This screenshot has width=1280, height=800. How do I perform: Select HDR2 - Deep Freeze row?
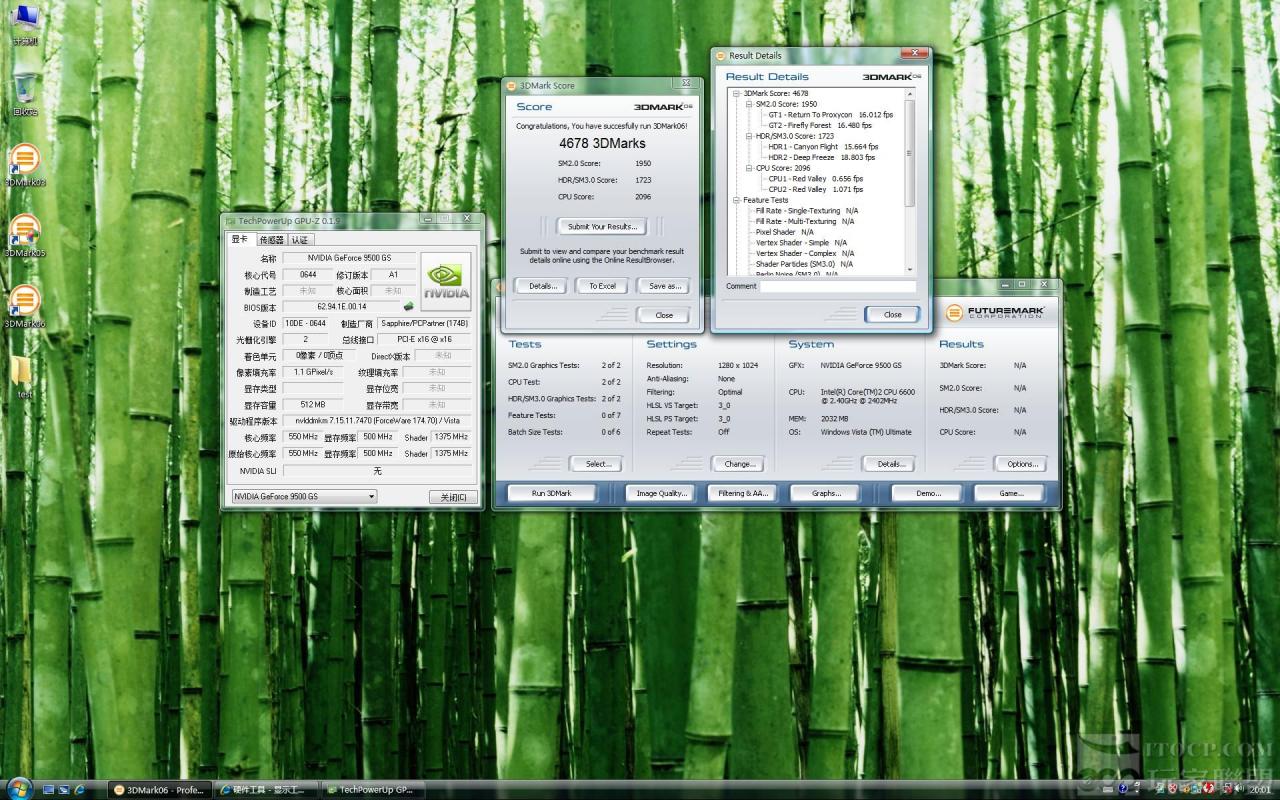pos(821,157)
